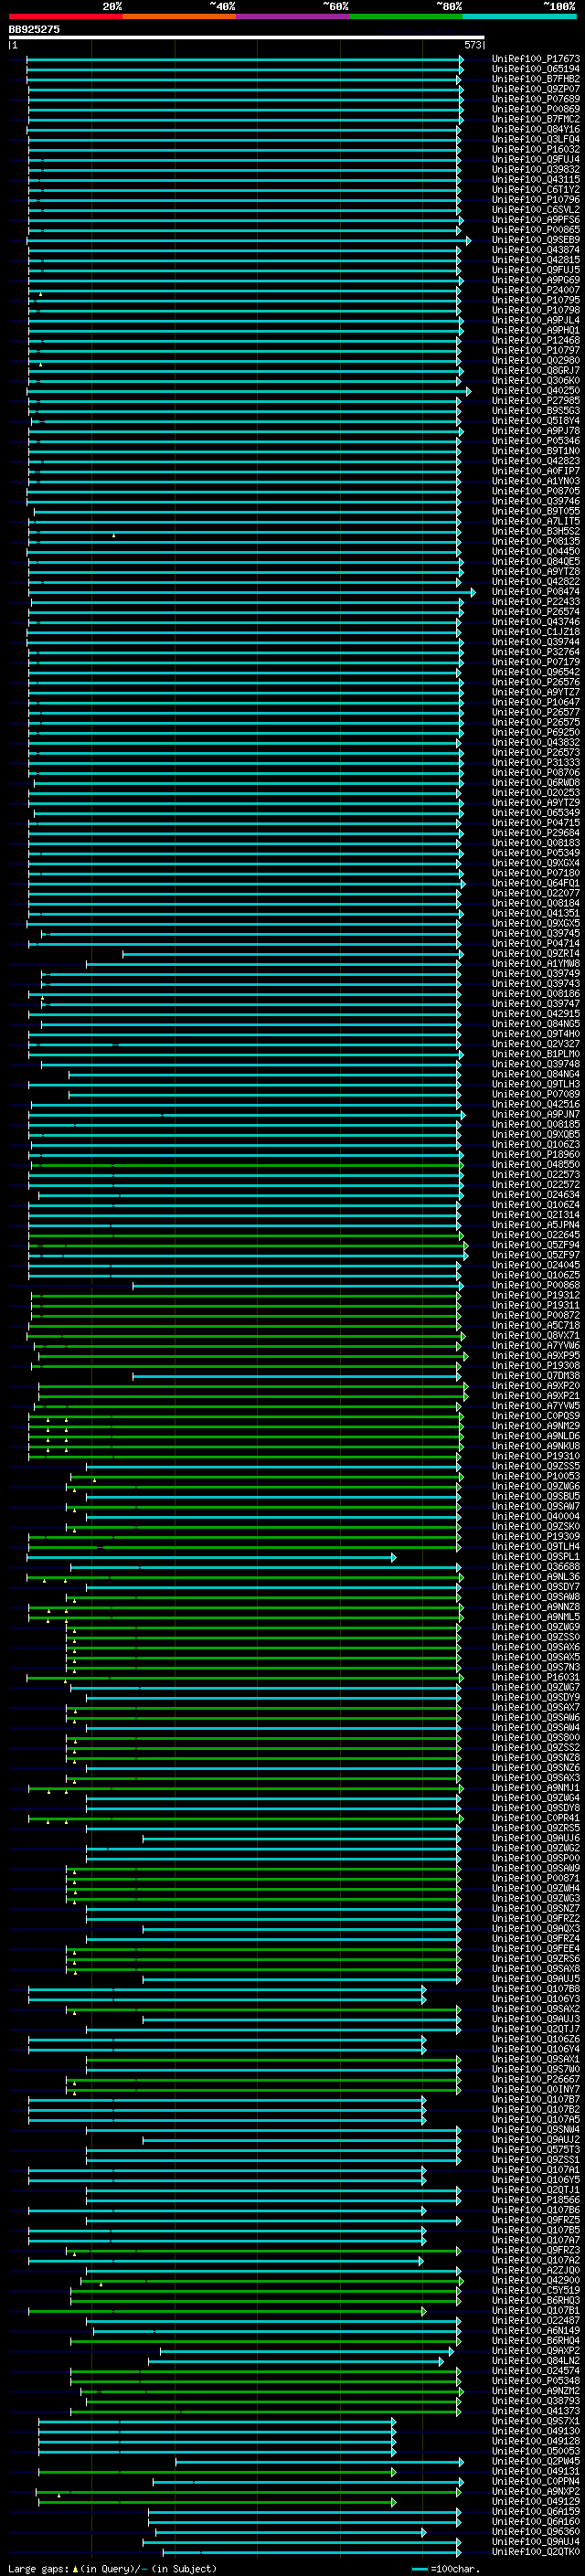Open the UniRef100_P07689 hit label
Image resolution: width=585 pixels, height=2576 pixels.
click(x=536, y=99)
